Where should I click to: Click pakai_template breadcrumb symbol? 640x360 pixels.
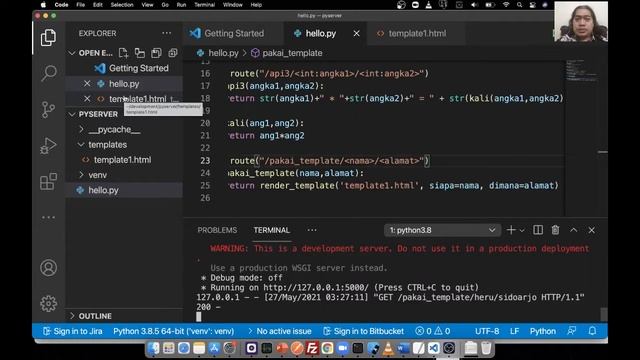(x=292, y=53)
